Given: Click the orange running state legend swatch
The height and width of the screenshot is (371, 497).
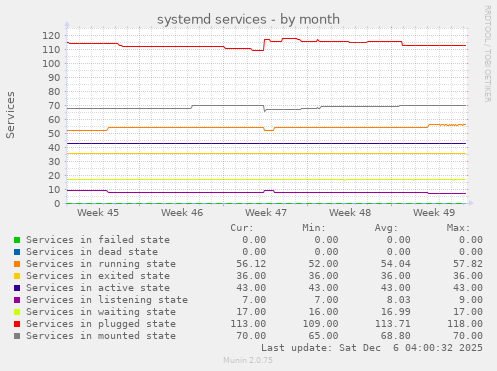Looking at the screenshot, I should click(x=17, y=264).
